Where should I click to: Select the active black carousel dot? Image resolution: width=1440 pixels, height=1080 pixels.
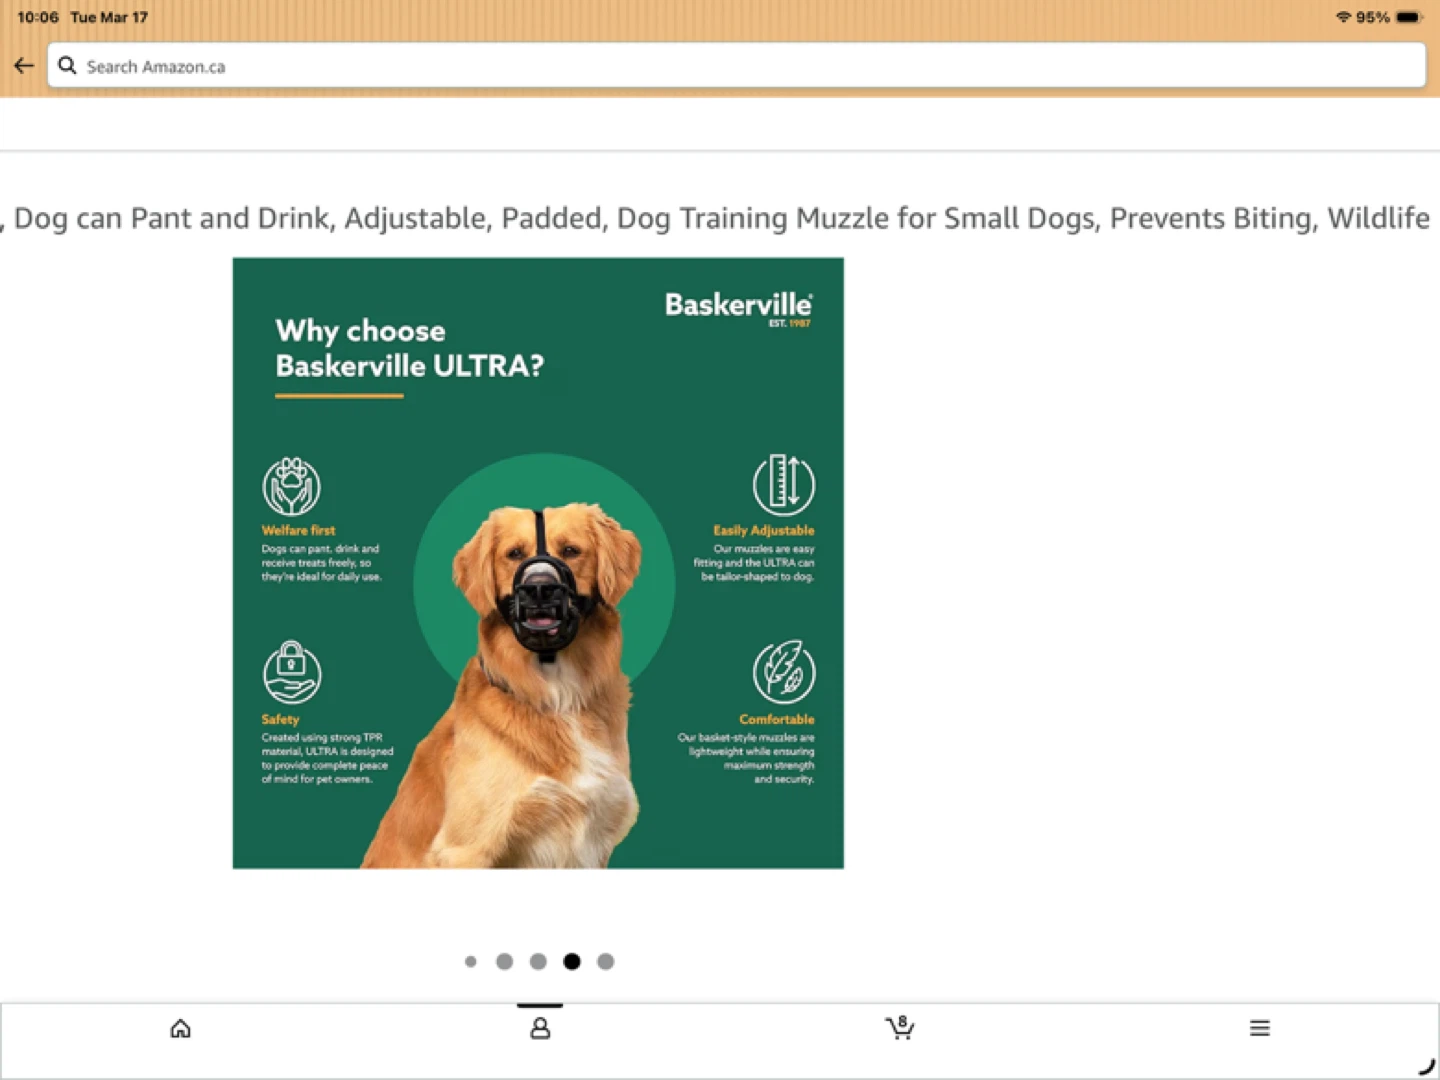(572, 962)
